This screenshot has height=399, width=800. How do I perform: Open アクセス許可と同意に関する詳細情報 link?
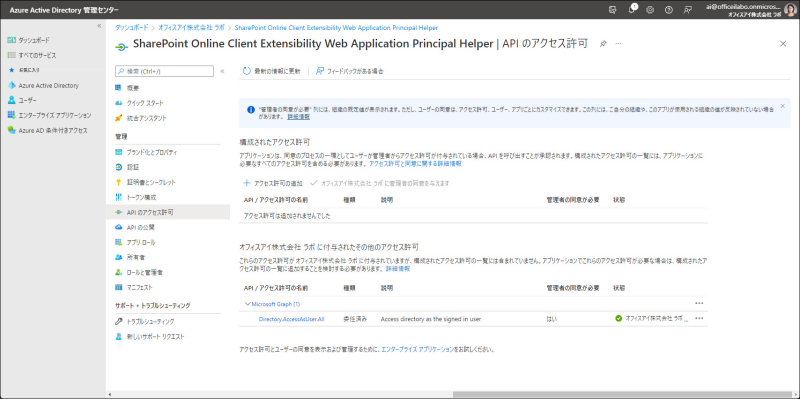coord(415,164)
